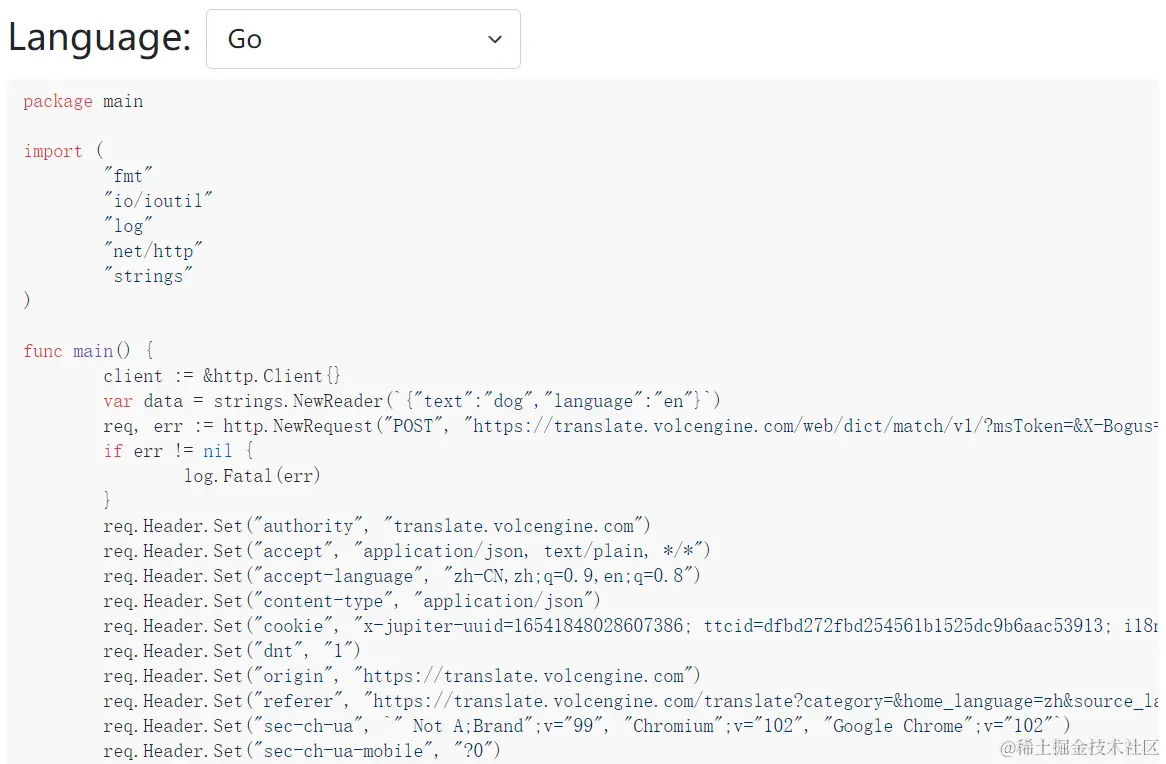Click the "sec-ch-ua-mobile" header line
1166x764 pixels.
302,750
